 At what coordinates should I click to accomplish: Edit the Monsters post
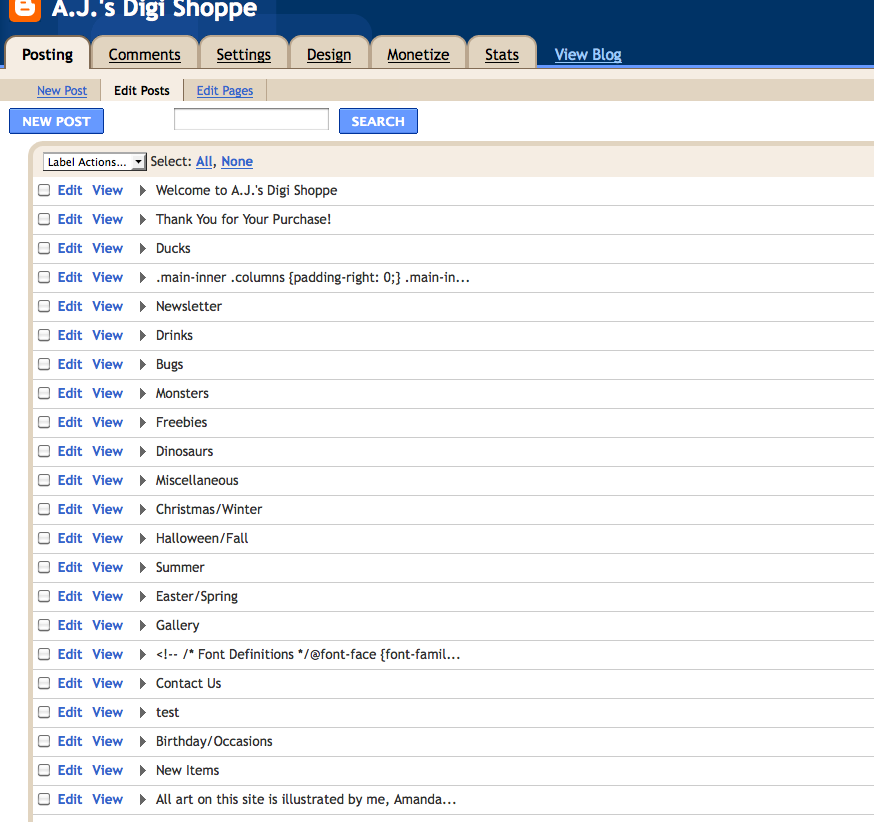click(x=70, y=393)
